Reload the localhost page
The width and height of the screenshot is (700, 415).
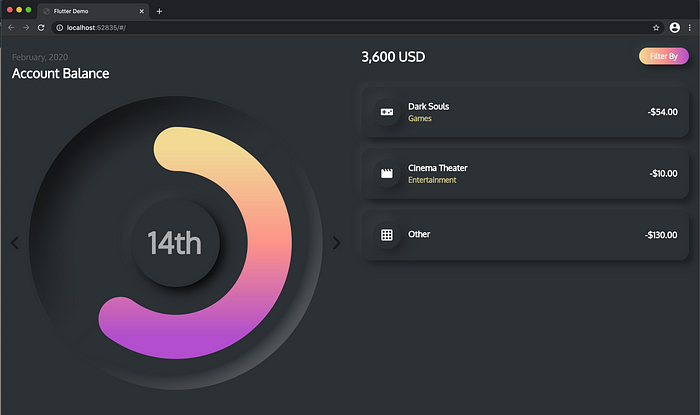[x=41, y=28]
